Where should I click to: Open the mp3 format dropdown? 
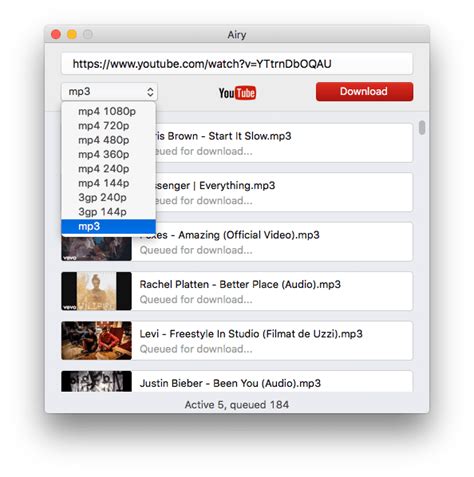[109, 92]
